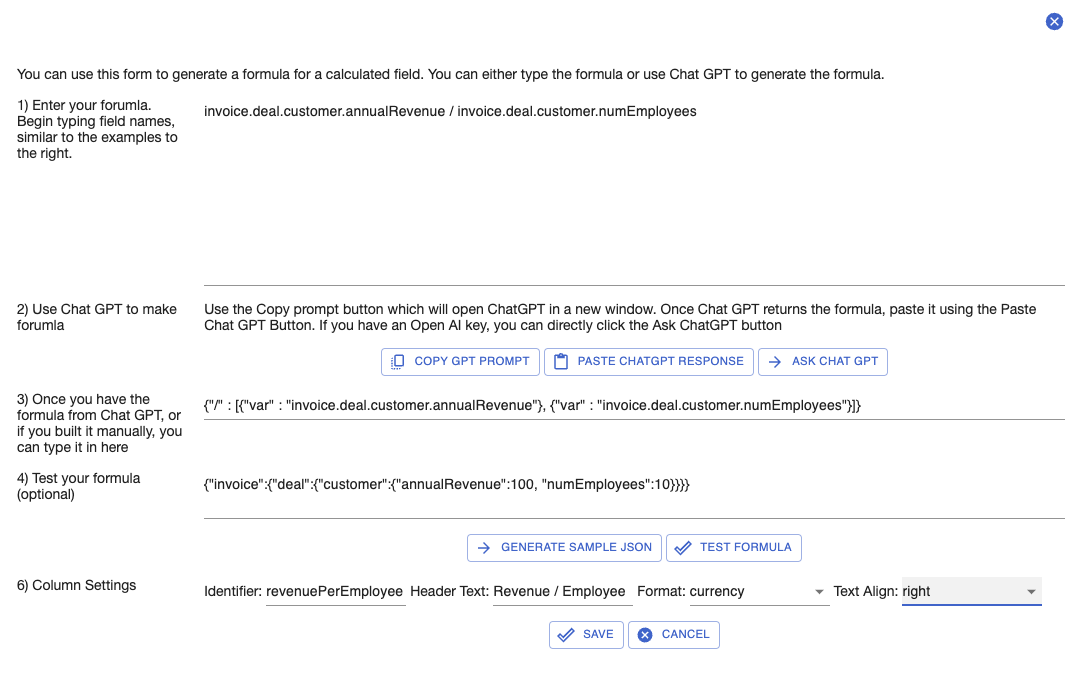Click the Identifier field revenuePerEmployee
This screenshot has width=1082, height=696.
(x=335, y=592)
